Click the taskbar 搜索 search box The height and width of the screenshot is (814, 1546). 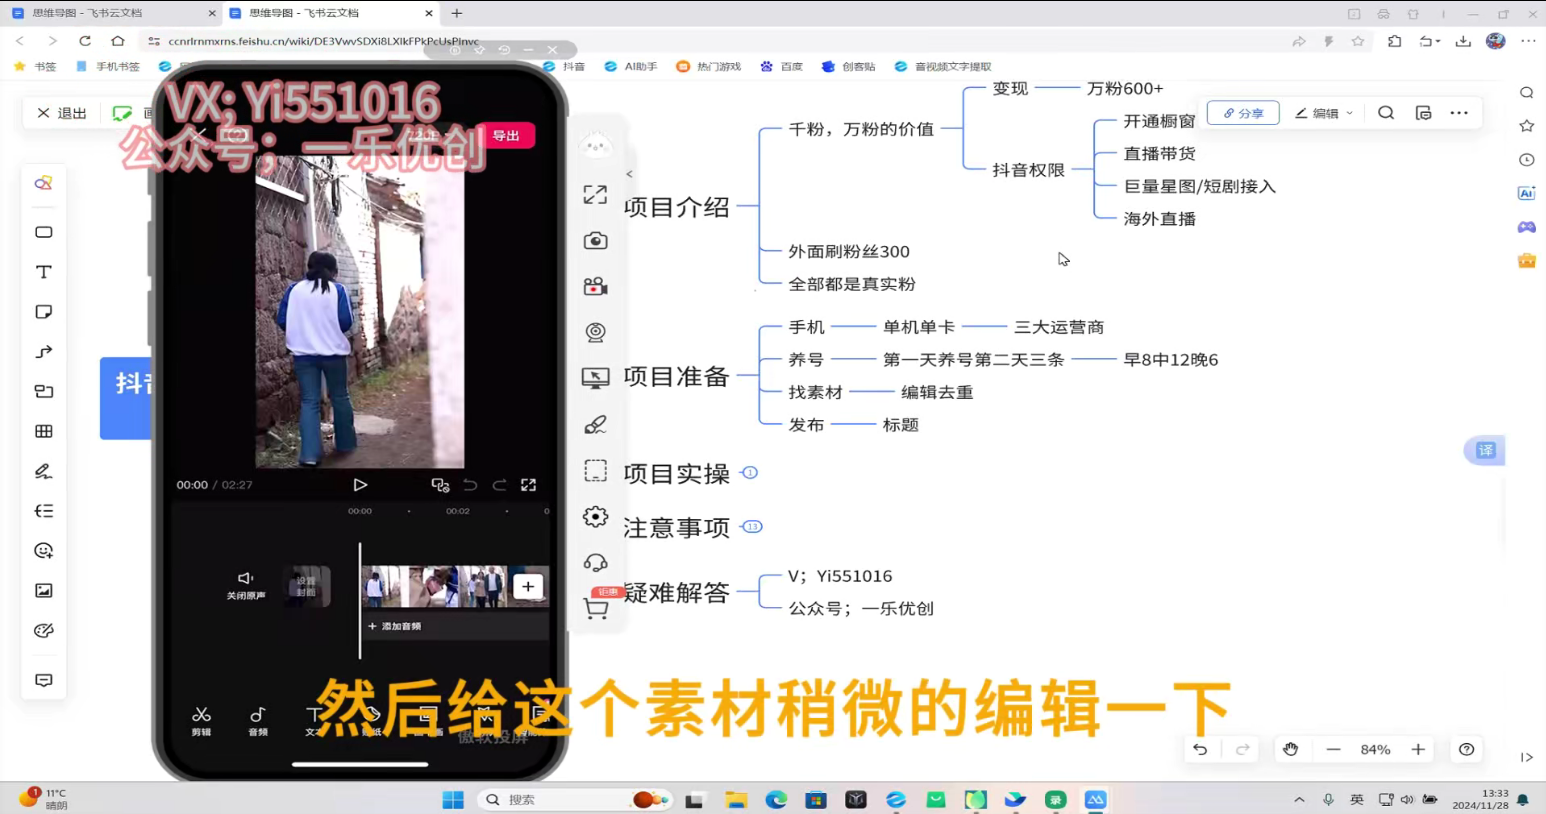(574, 799)
